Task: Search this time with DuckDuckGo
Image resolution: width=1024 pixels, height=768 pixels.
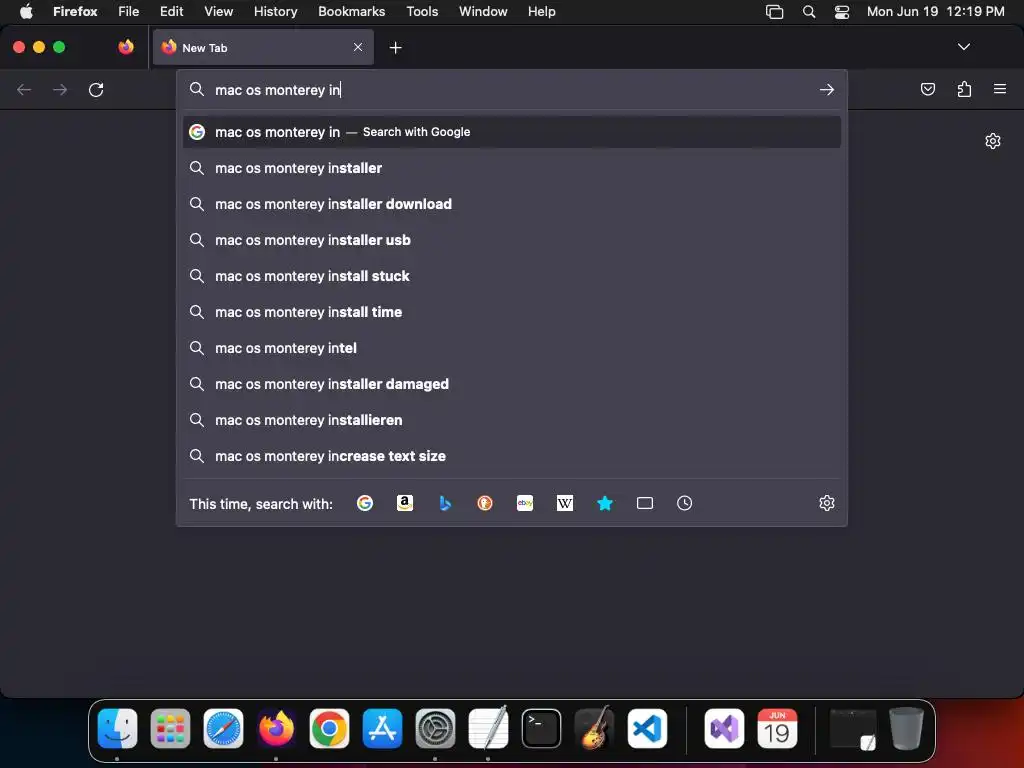Action: pyautogui.click(x=485, y=503)
